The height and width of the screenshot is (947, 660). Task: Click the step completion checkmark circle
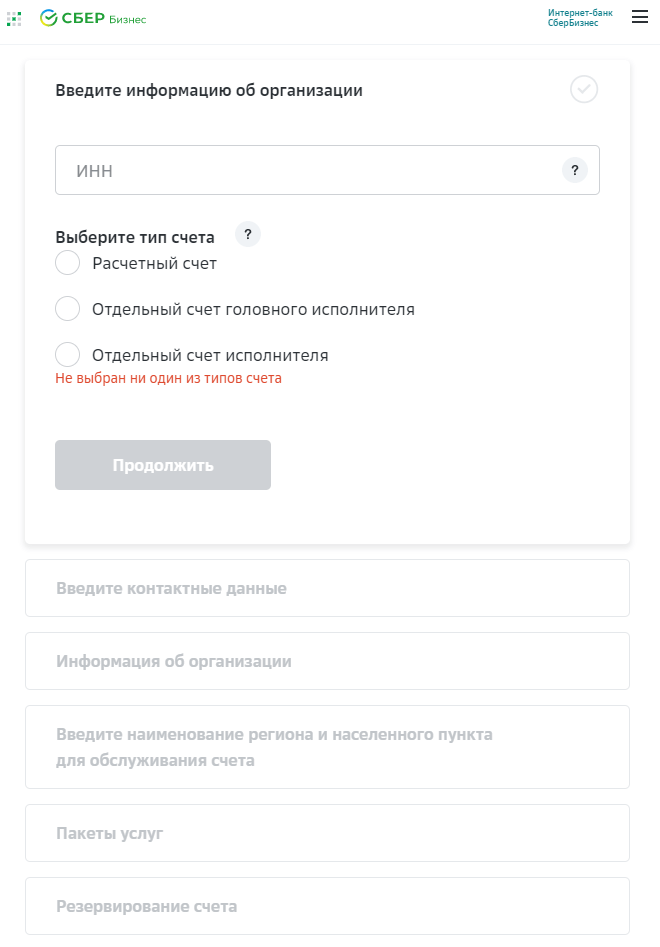pos(584,89)
